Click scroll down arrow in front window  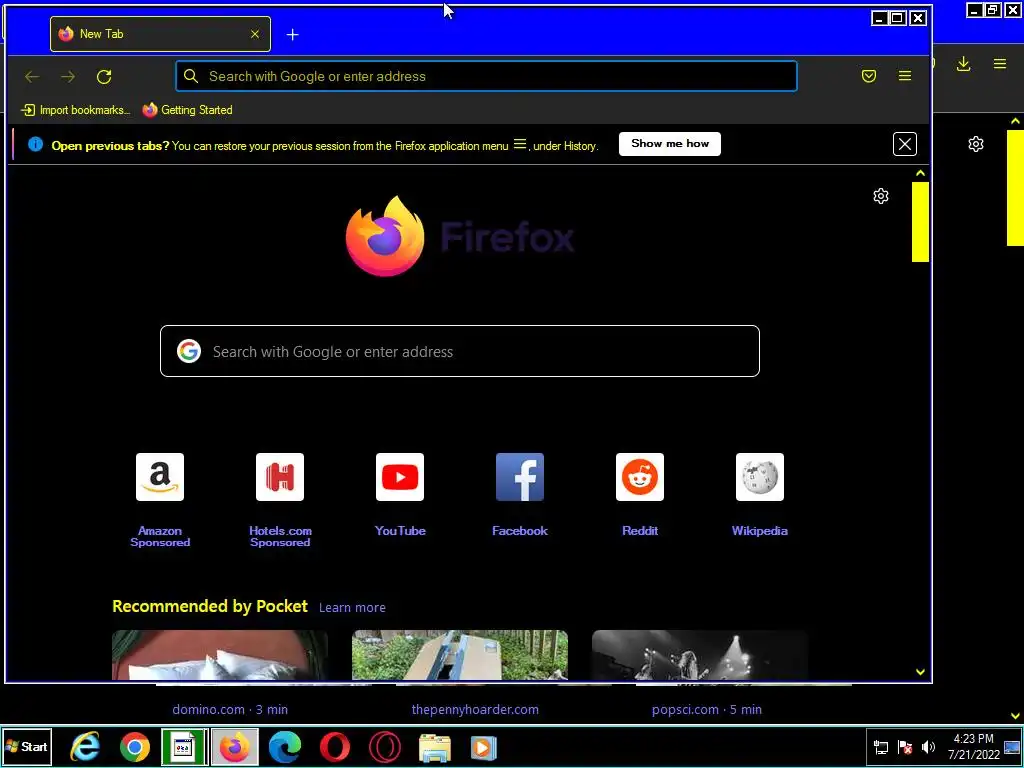click(920, 672)
